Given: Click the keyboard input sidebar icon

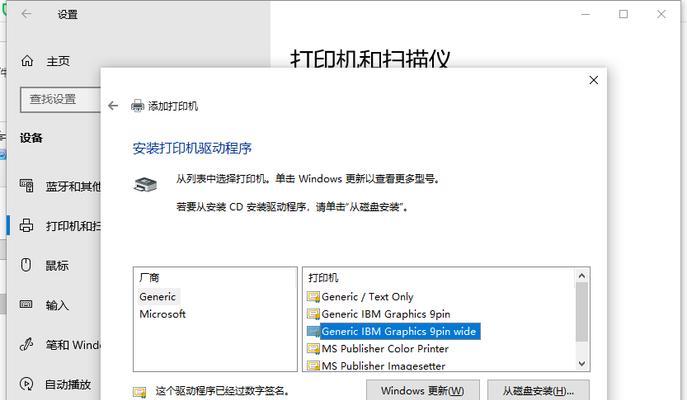Looking at the screenshot, I should (26, 304).
